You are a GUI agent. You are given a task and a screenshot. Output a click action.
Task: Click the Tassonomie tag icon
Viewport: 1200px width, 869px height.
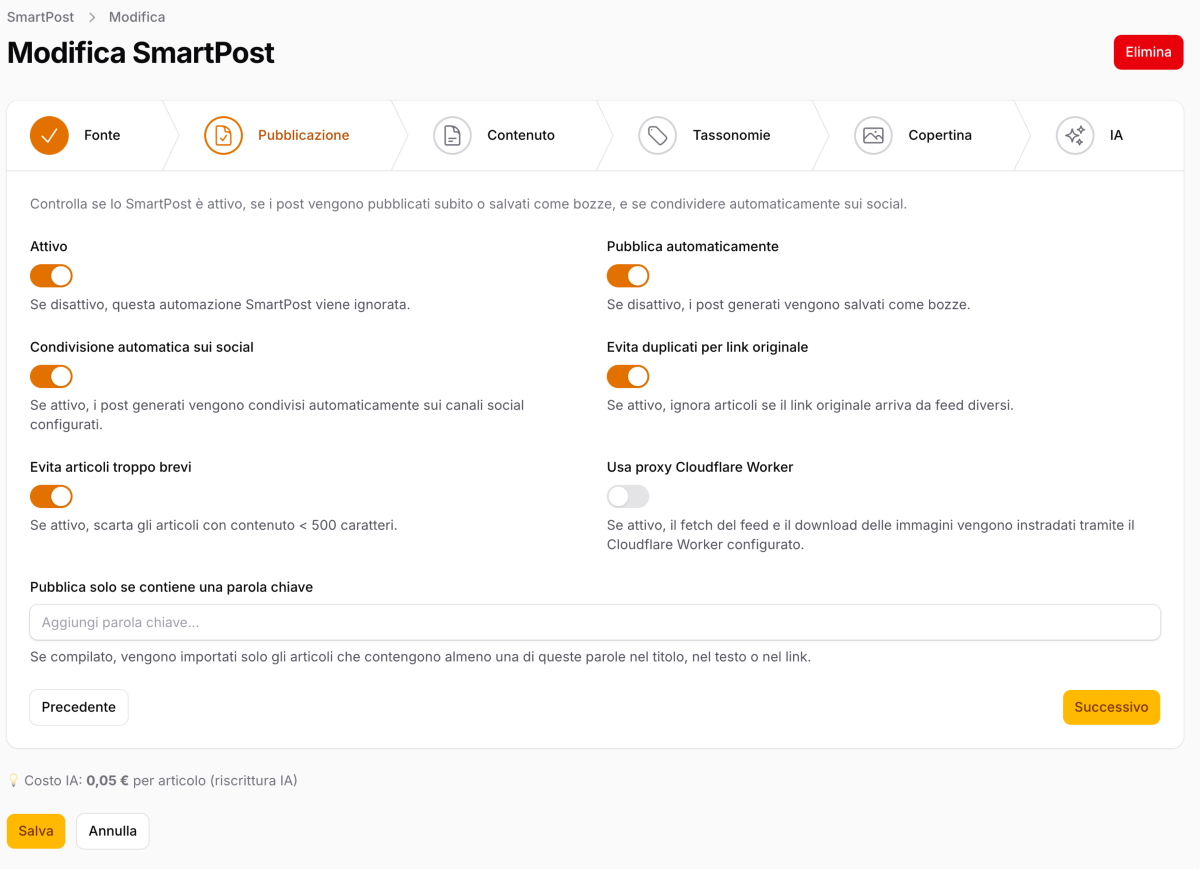[x=657, y=135]
